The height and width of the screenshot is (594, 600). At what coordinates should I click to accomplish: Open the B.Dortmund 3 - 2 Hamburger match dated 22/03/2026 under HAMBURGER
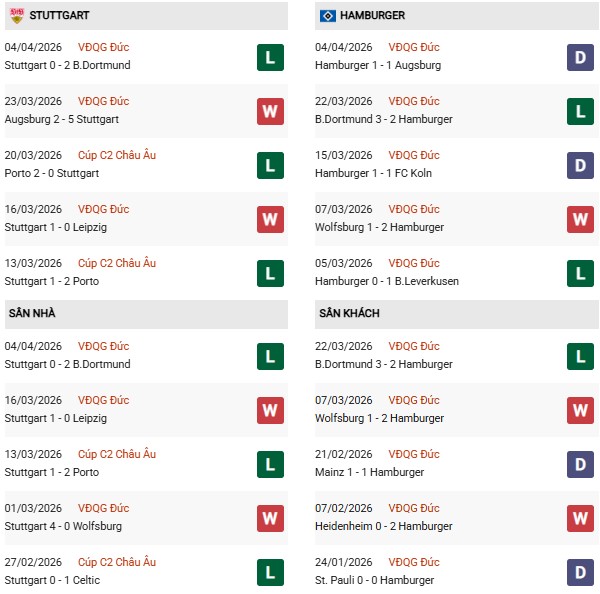[x=383, y=119]
